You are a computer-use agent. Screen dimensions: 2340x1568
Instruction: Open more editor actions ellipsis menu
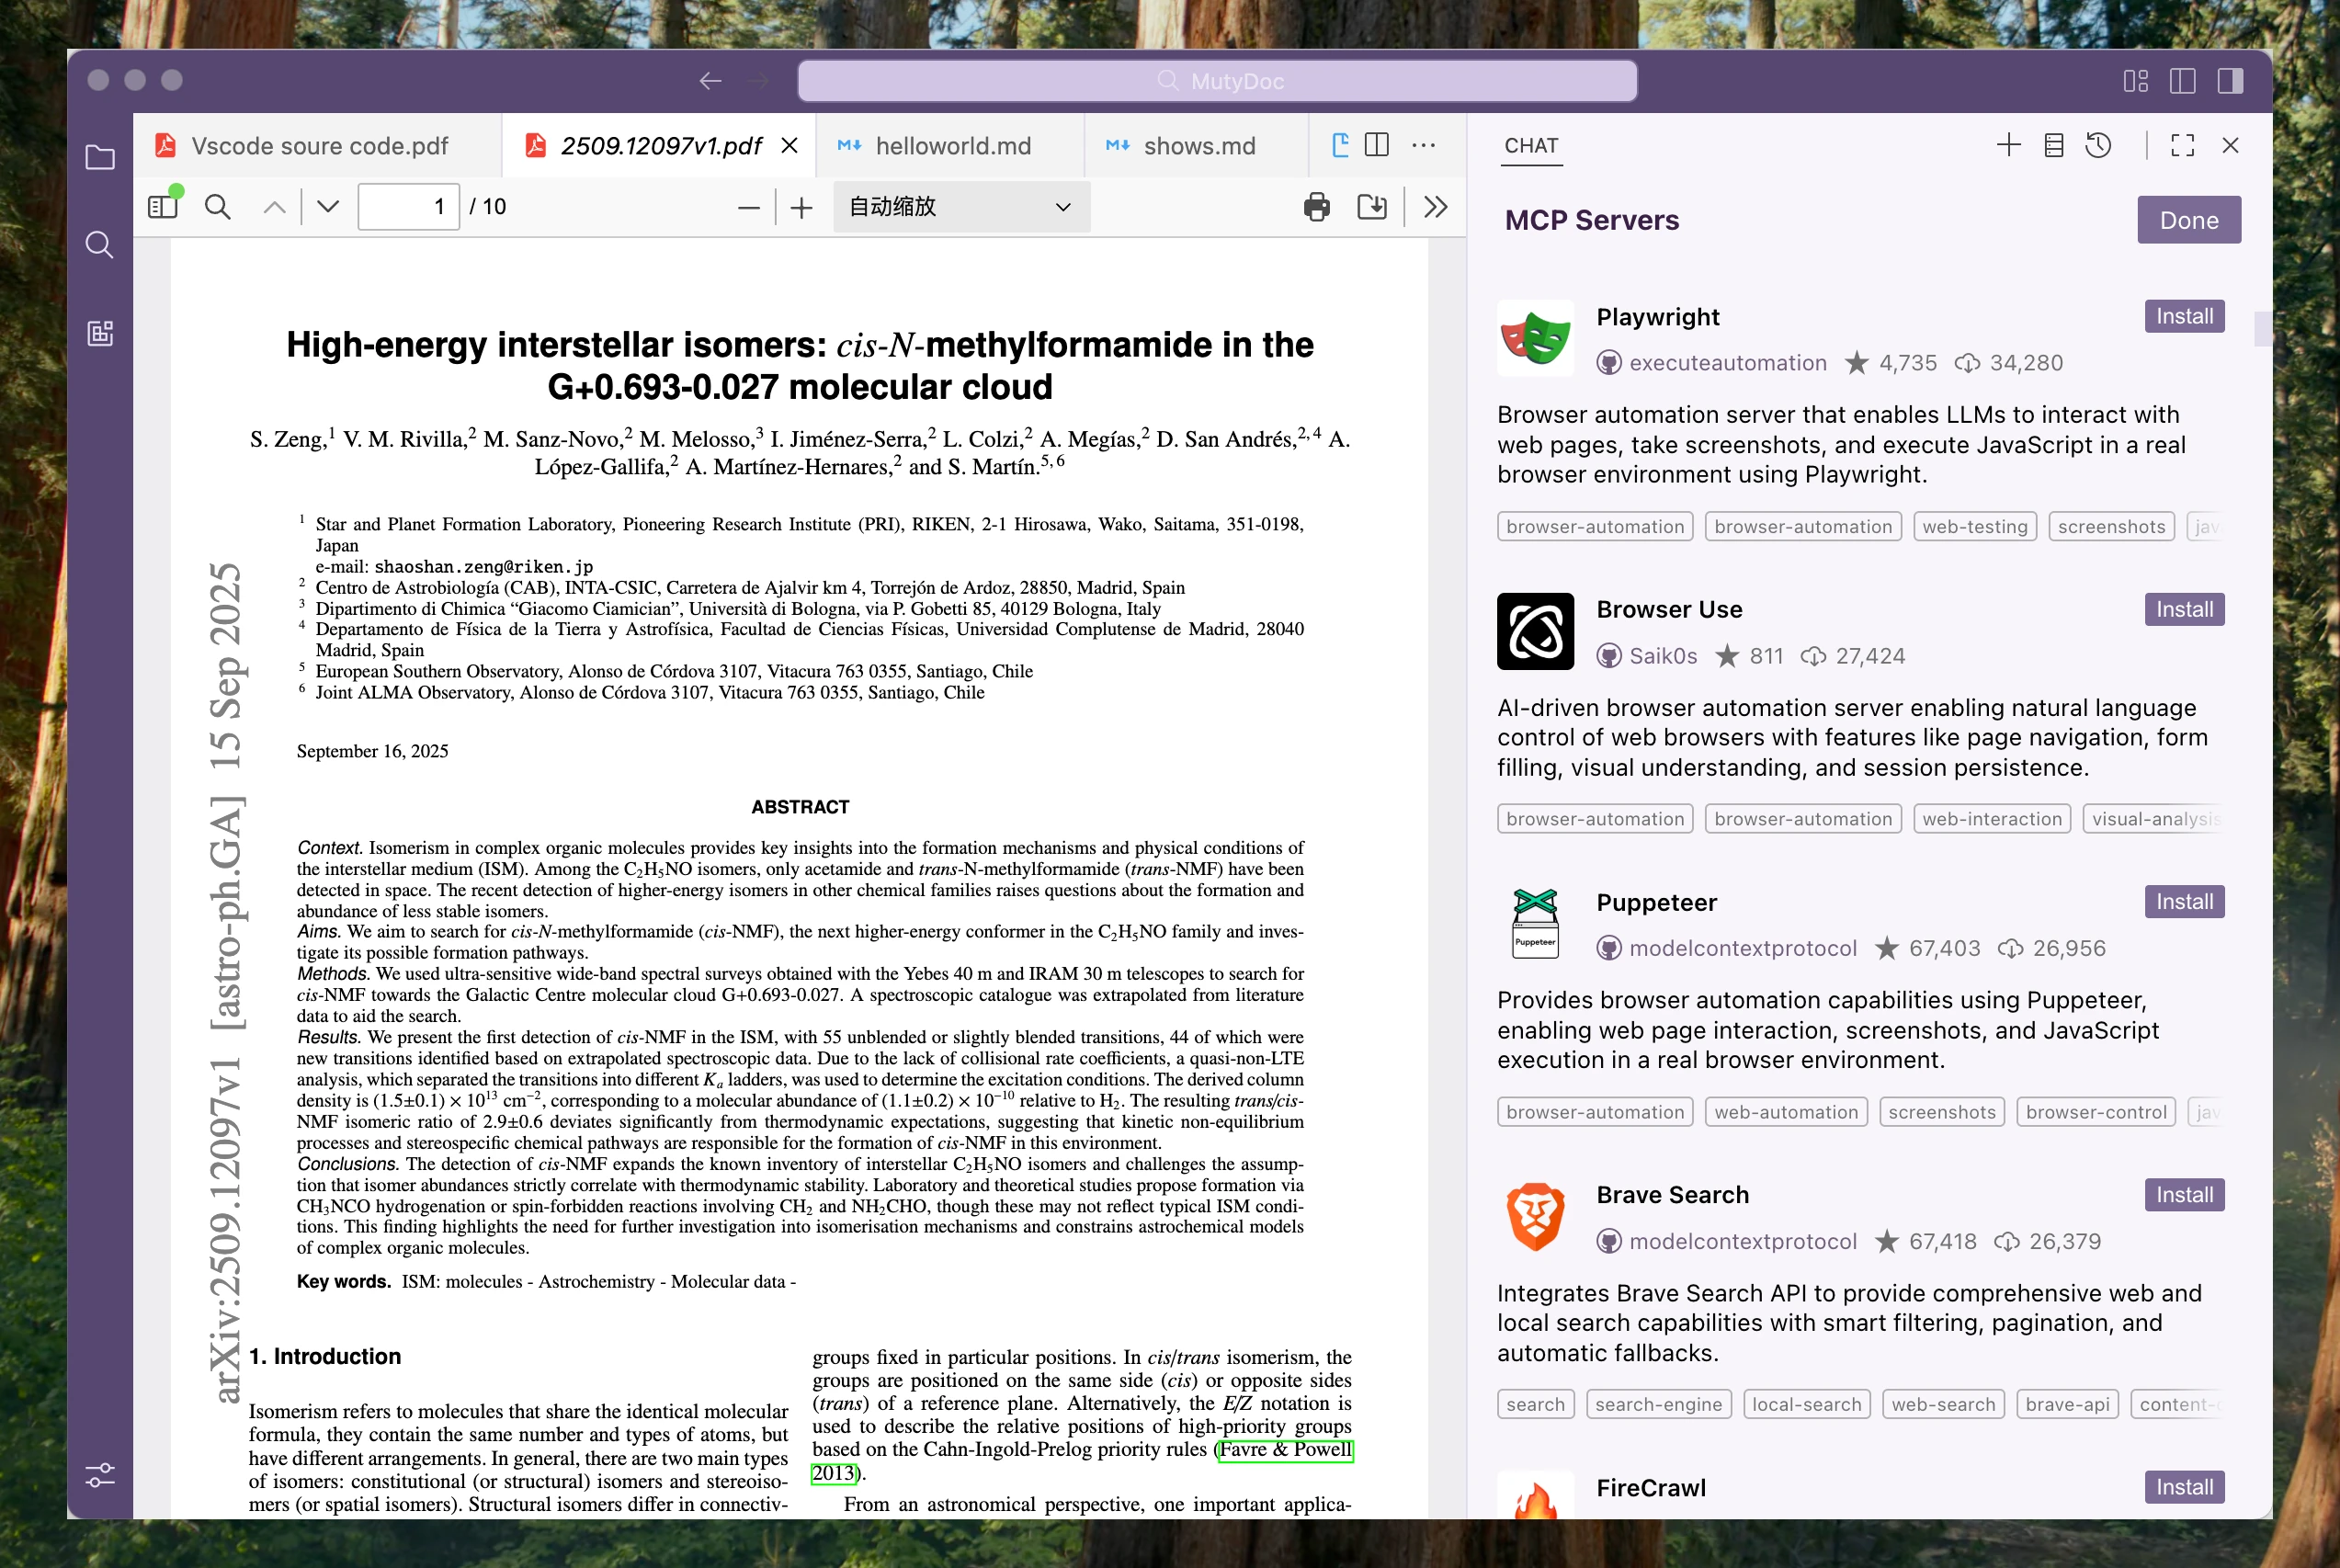pos(1423,146)
